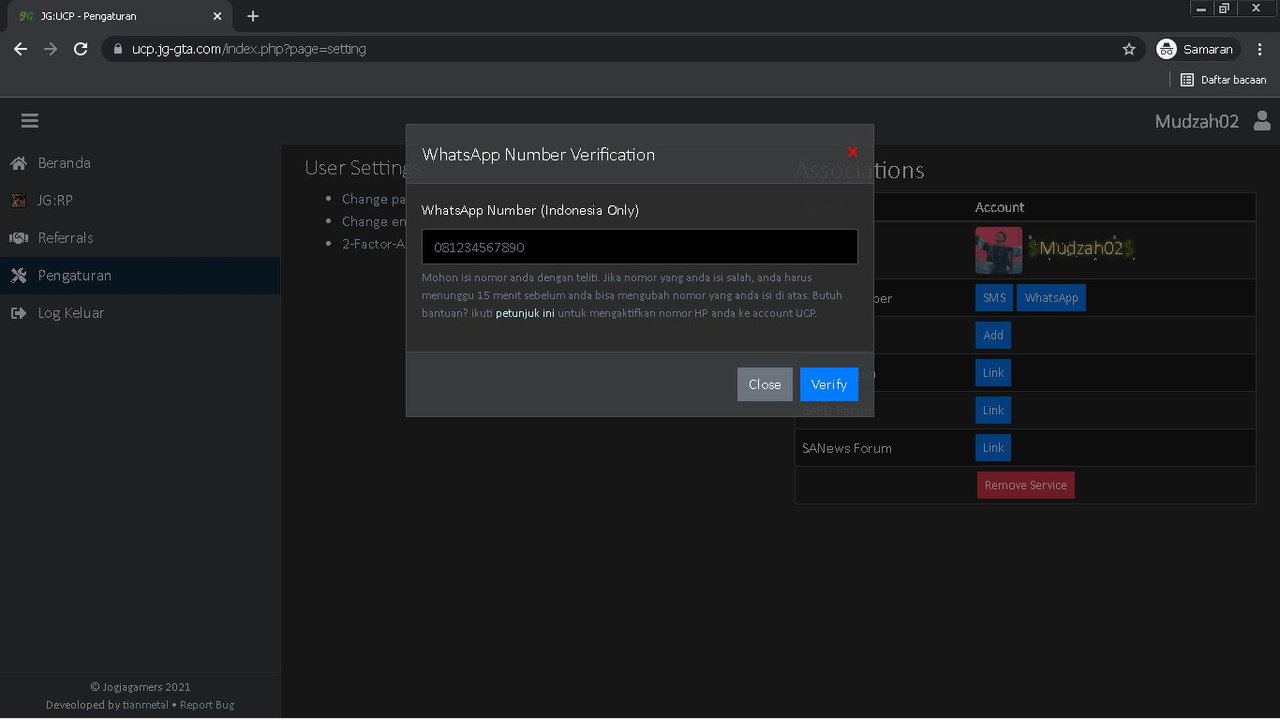Click the Log Keluar exit icon
The width and height of the screenshot is (1280, 720).
click(18, 313)
